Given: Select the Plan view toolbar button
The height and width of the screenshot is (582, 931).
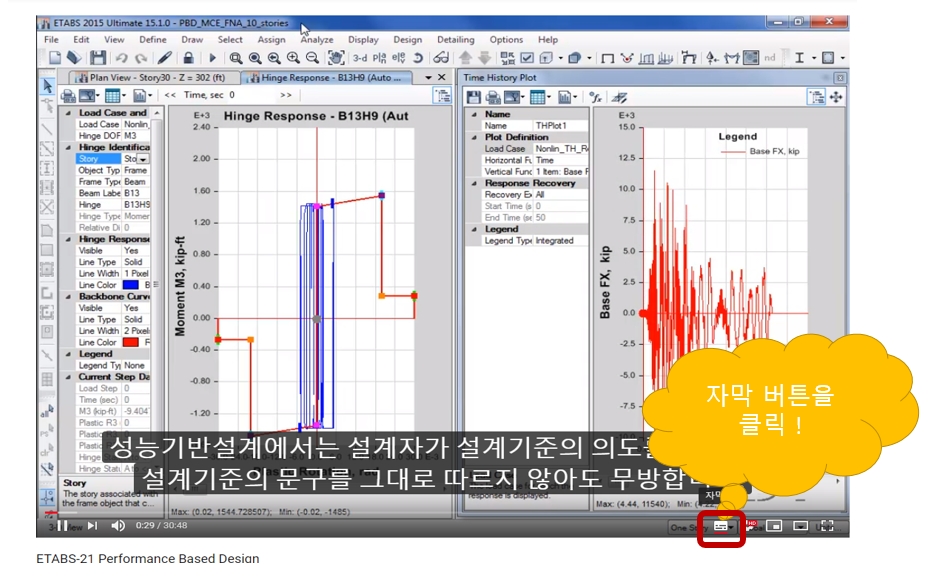Looking at the screenshot, I should click(379, 58).
